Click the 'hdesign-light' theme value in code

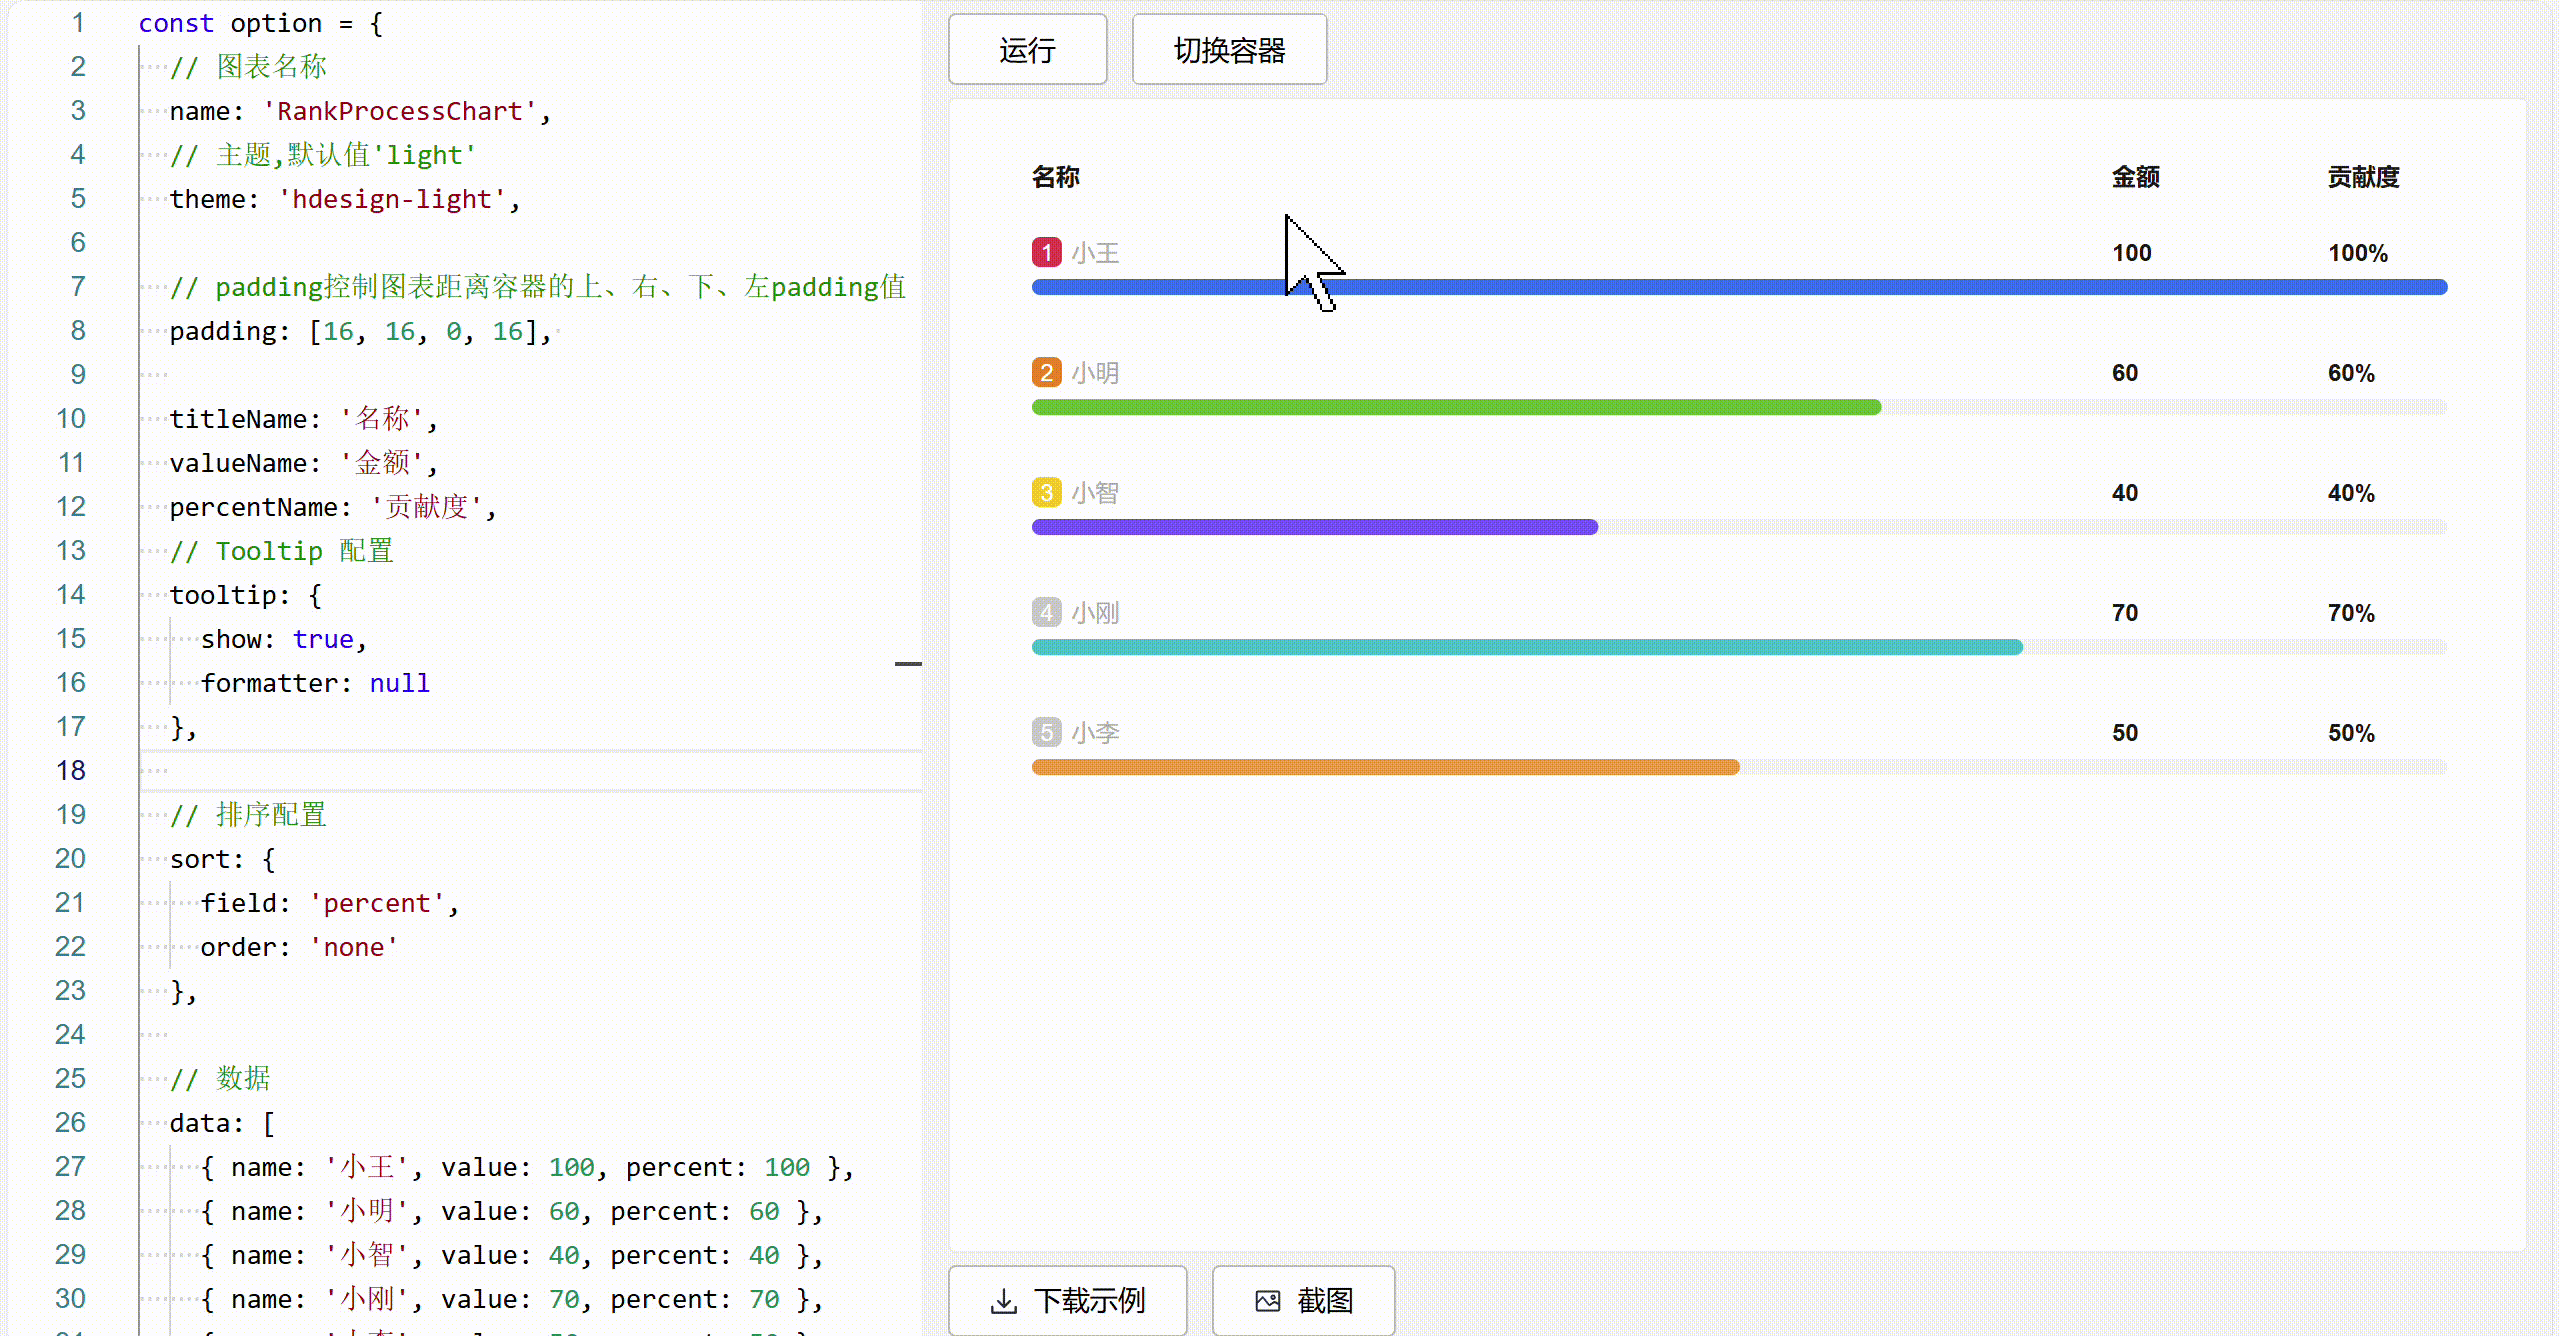(x=392, y=199)
